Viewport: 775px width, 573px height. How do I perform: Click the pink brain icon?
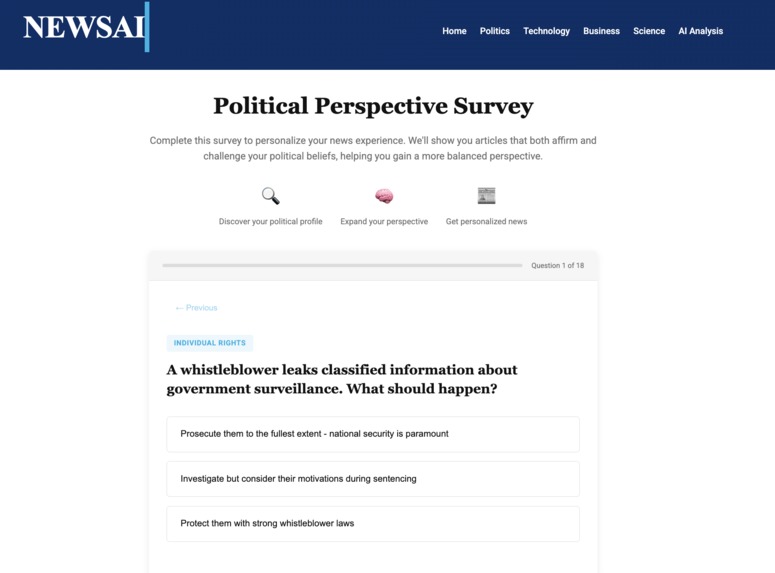coord(384,196)
